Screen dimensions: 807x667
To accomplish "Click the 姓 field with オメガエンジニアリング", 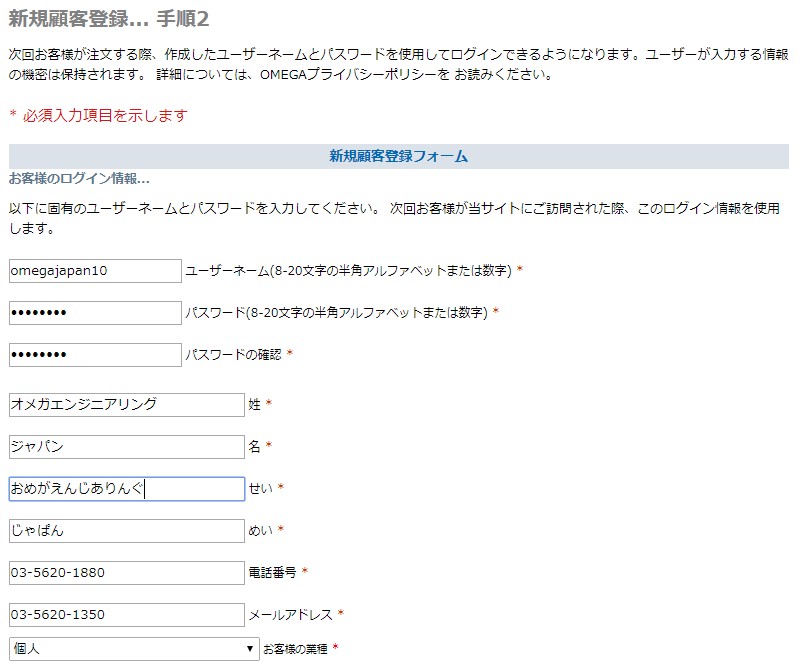I will [x=127, y=405].
